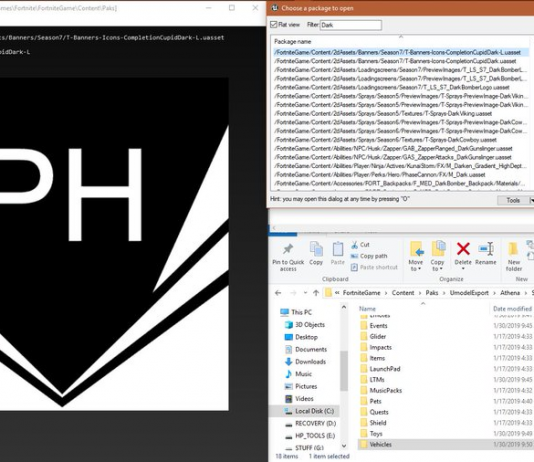Select package T-Banners-Icons-CompletionCupidDark-L.uasset

(401, 52)
